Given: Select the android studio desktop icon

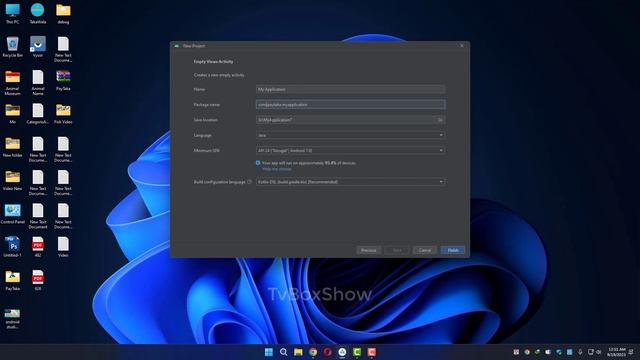Looking at the screenshot, I should (12, 319).
